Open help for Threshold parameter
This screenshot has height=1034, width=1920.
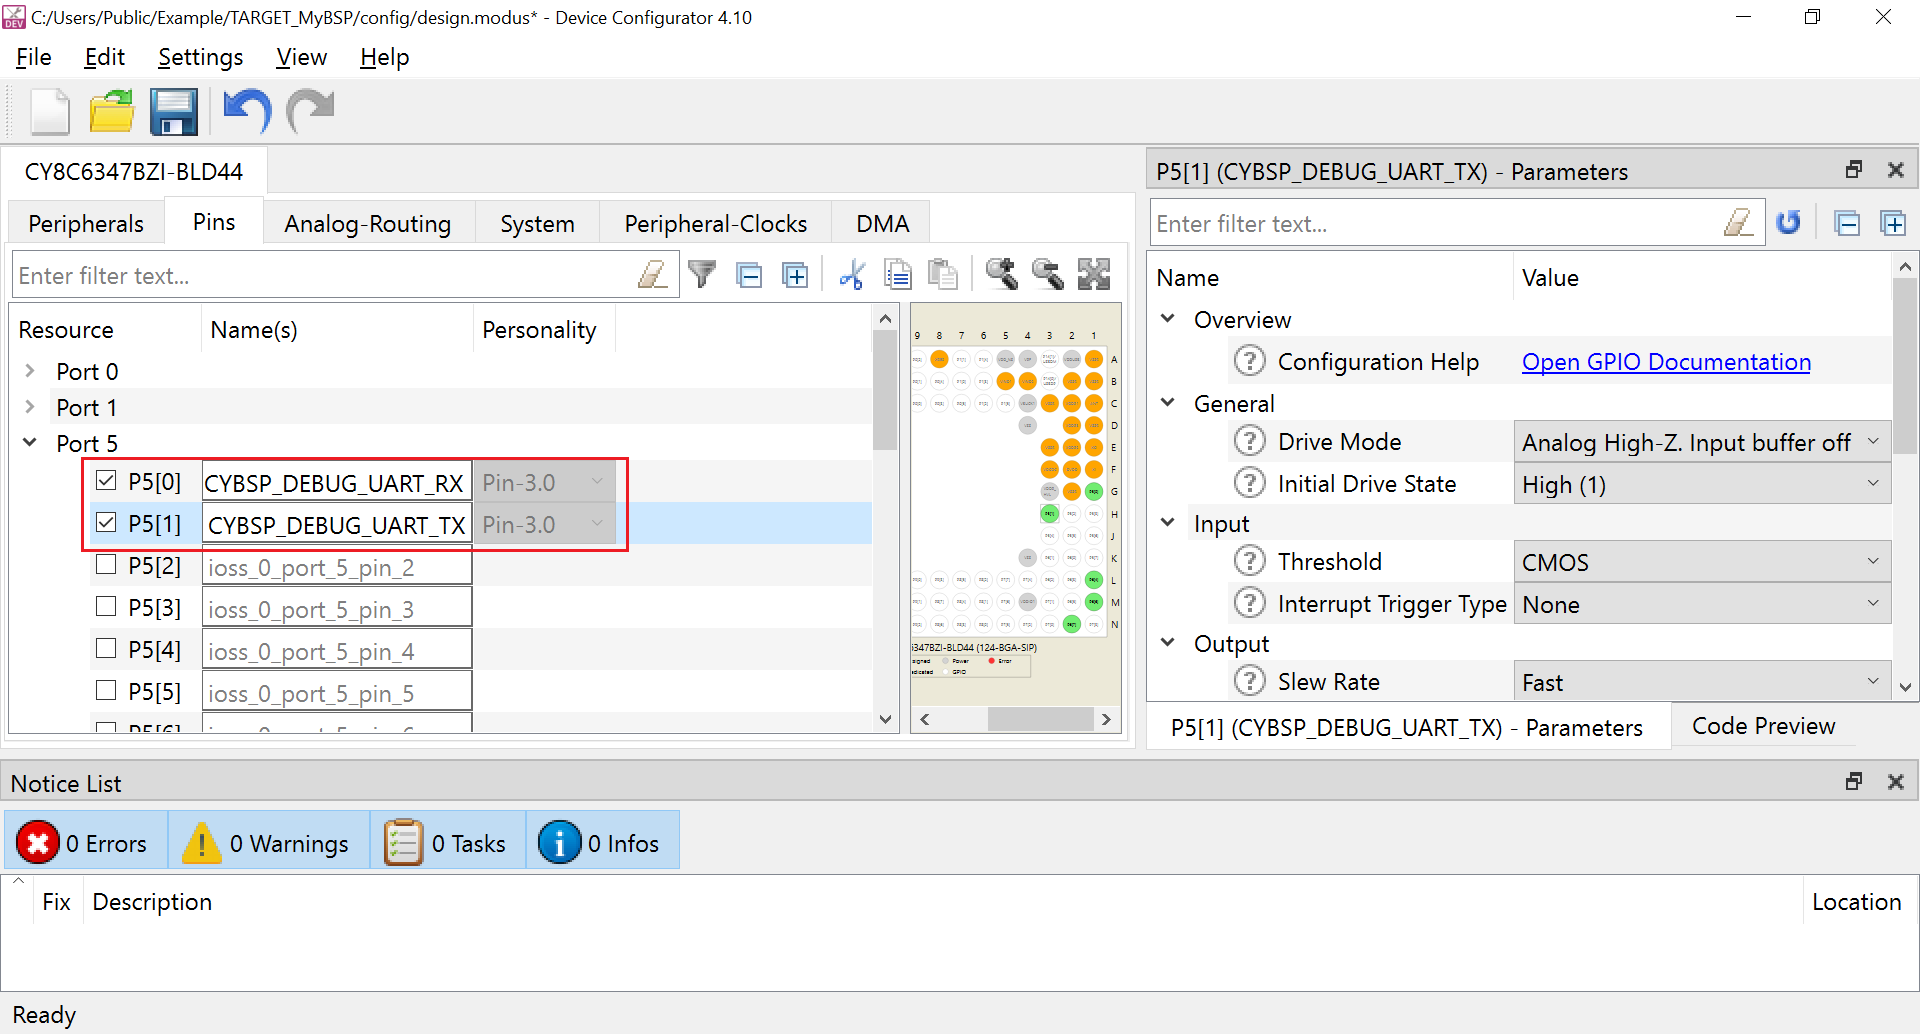[x=1249, y=561]
